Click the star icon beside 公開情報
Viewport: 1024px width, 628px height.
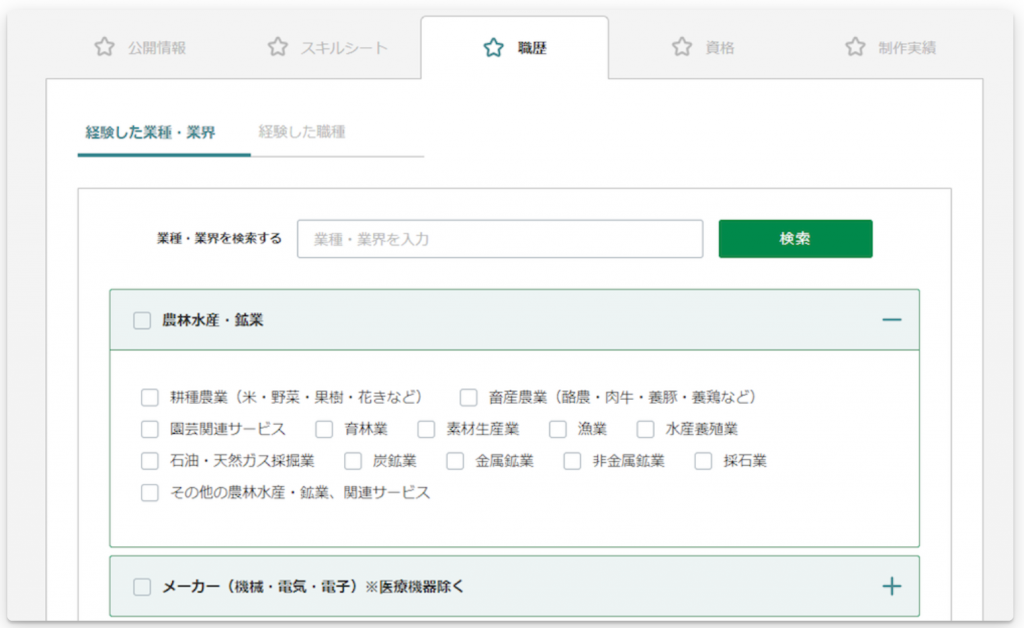pos(104,47)
